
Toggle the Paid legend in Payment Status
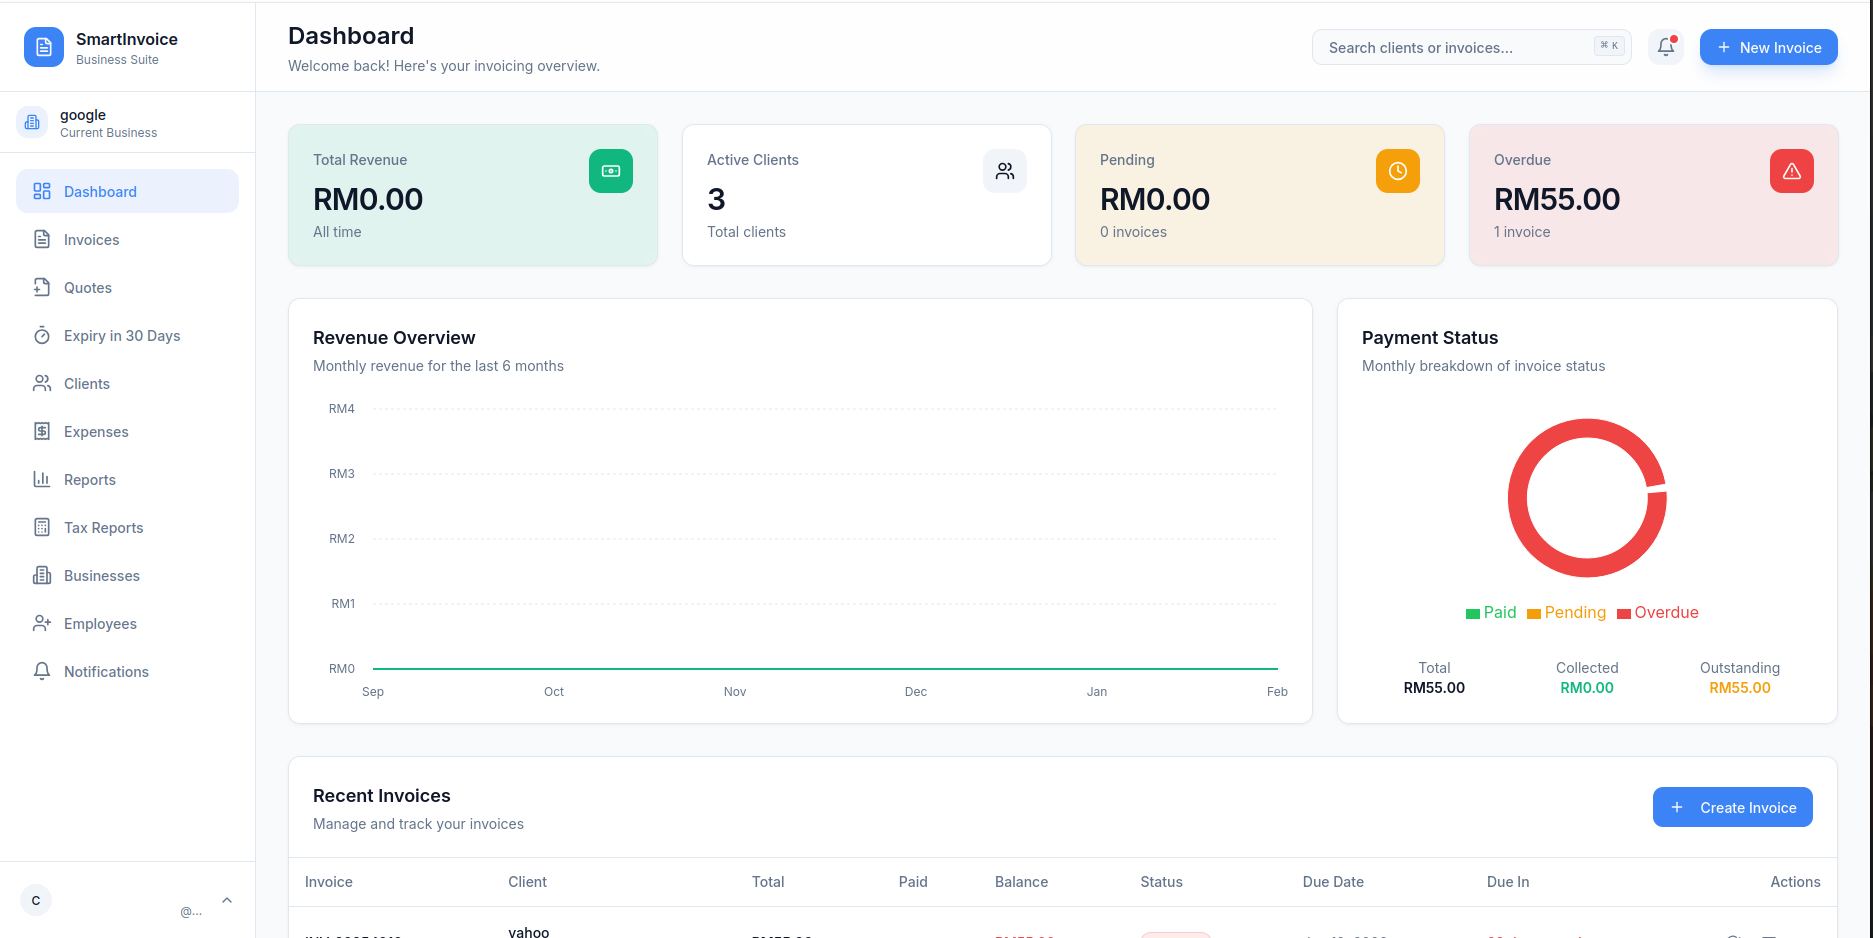click(1491, 612)
